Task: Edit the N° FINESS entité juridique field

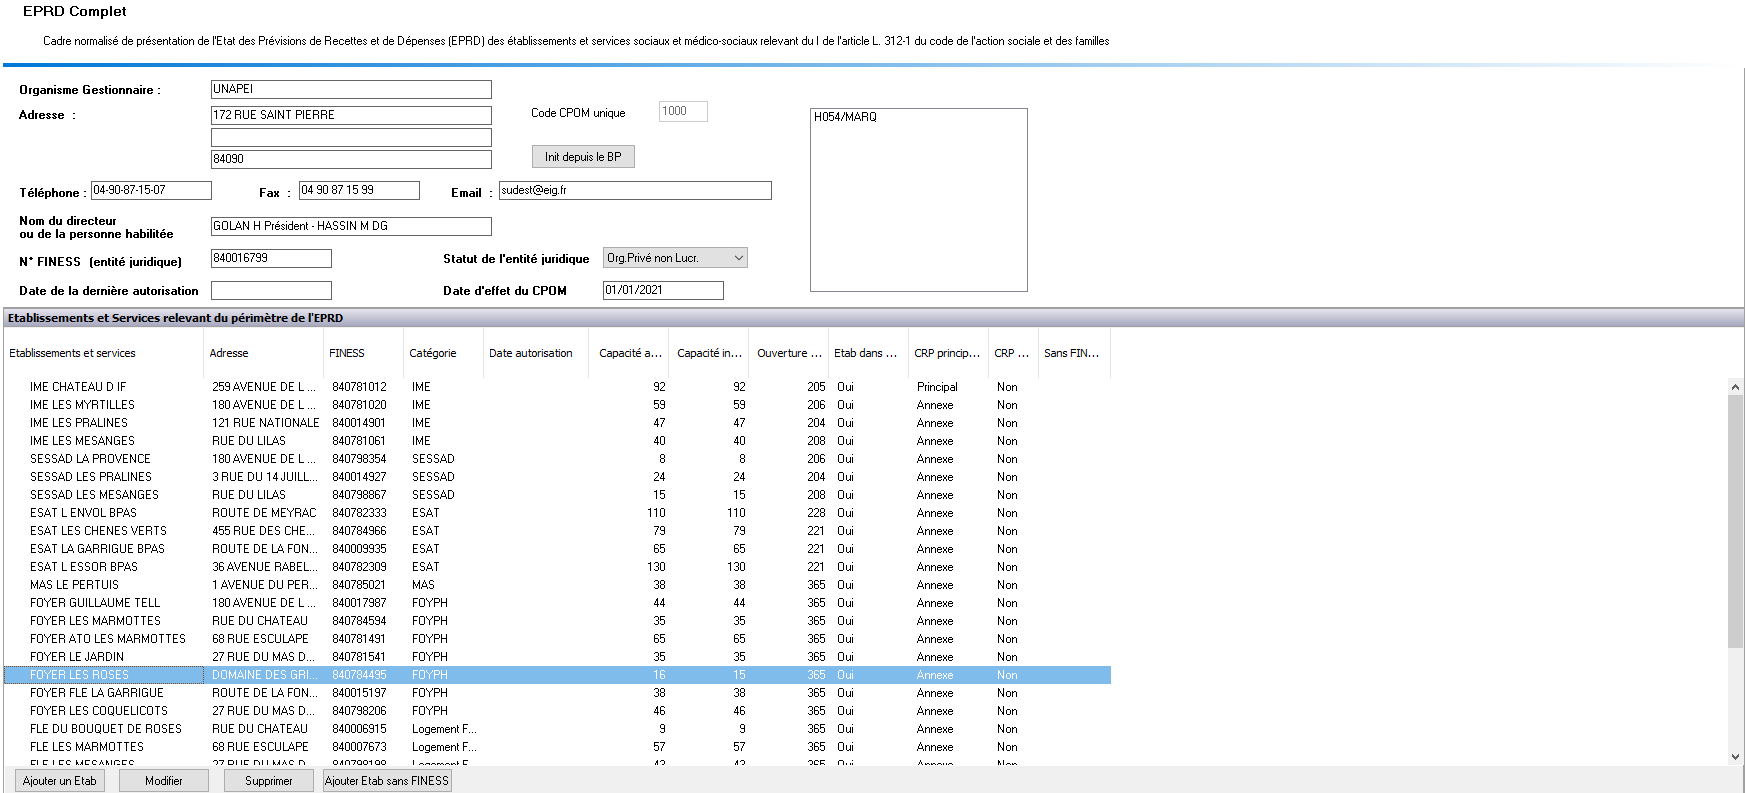Action: point(271,258)
